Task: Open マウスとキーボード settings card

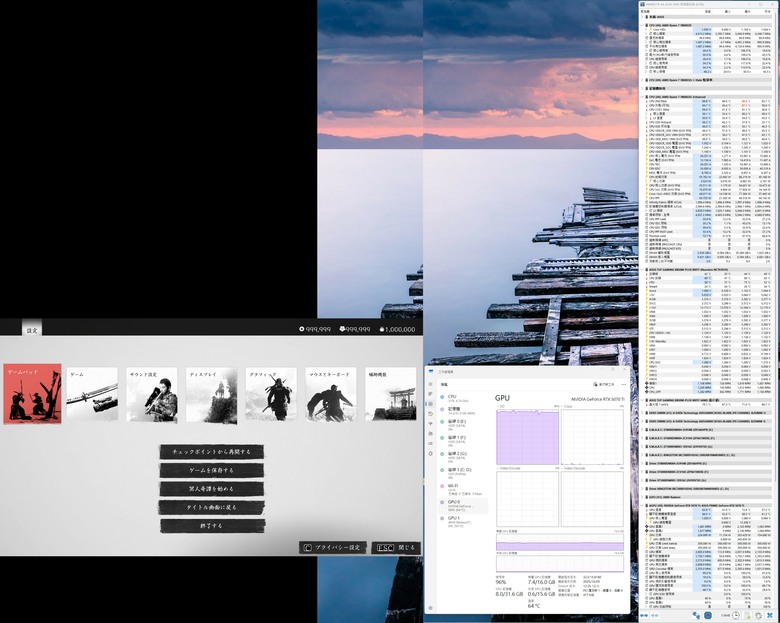Action: 331,395
